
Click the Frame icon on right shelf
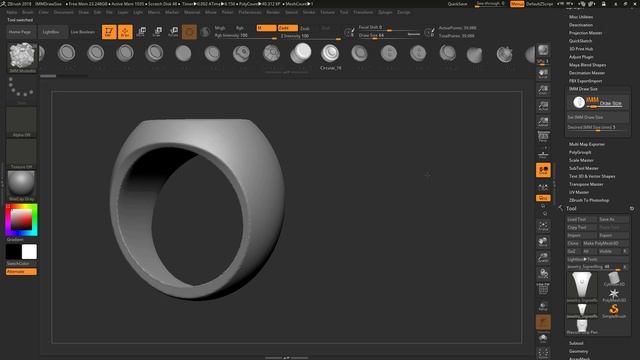543,226
